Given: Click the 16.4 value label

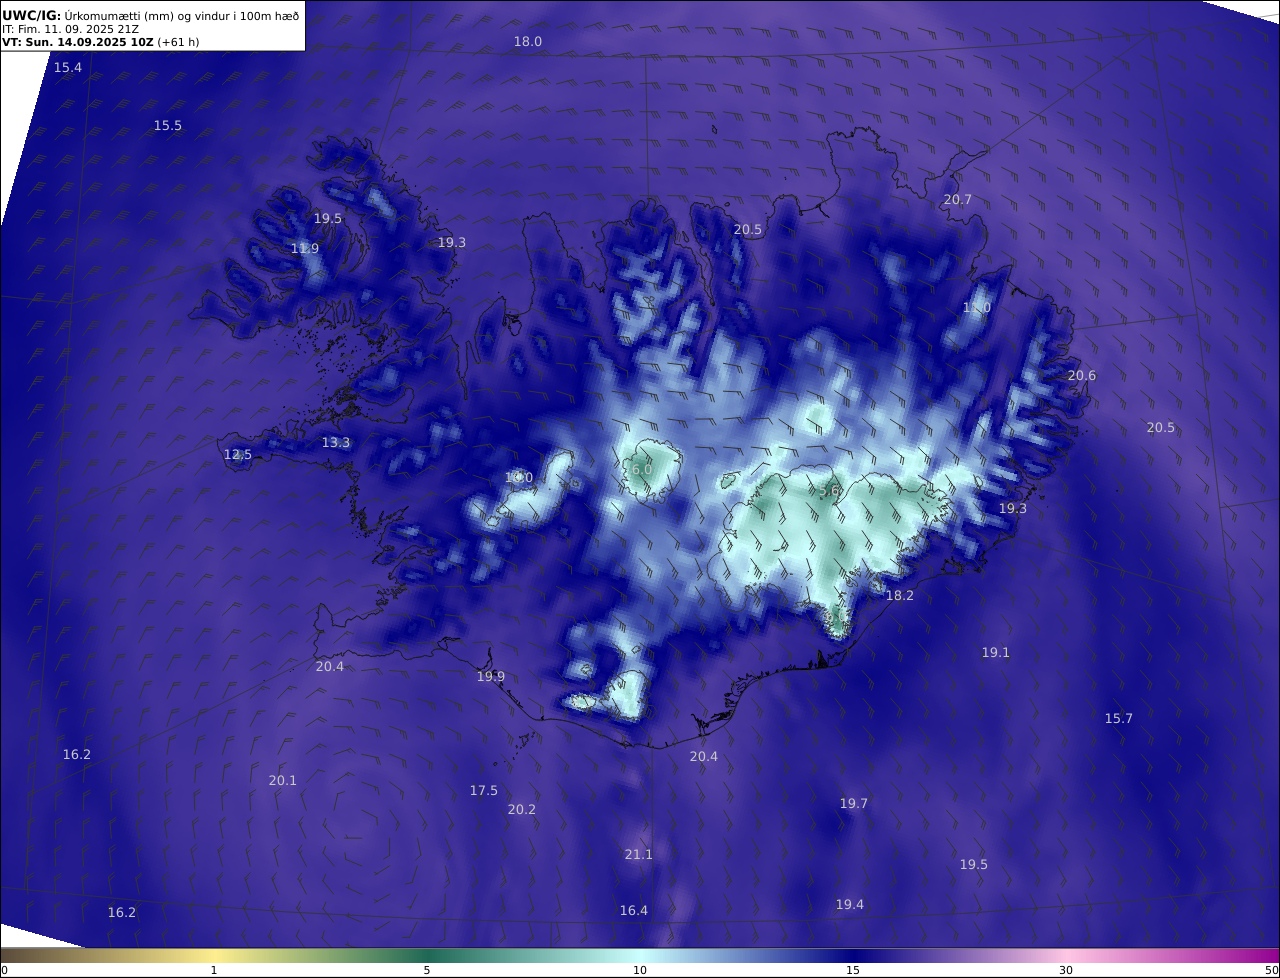Looking at the screenshot, I should click(634, 910).
